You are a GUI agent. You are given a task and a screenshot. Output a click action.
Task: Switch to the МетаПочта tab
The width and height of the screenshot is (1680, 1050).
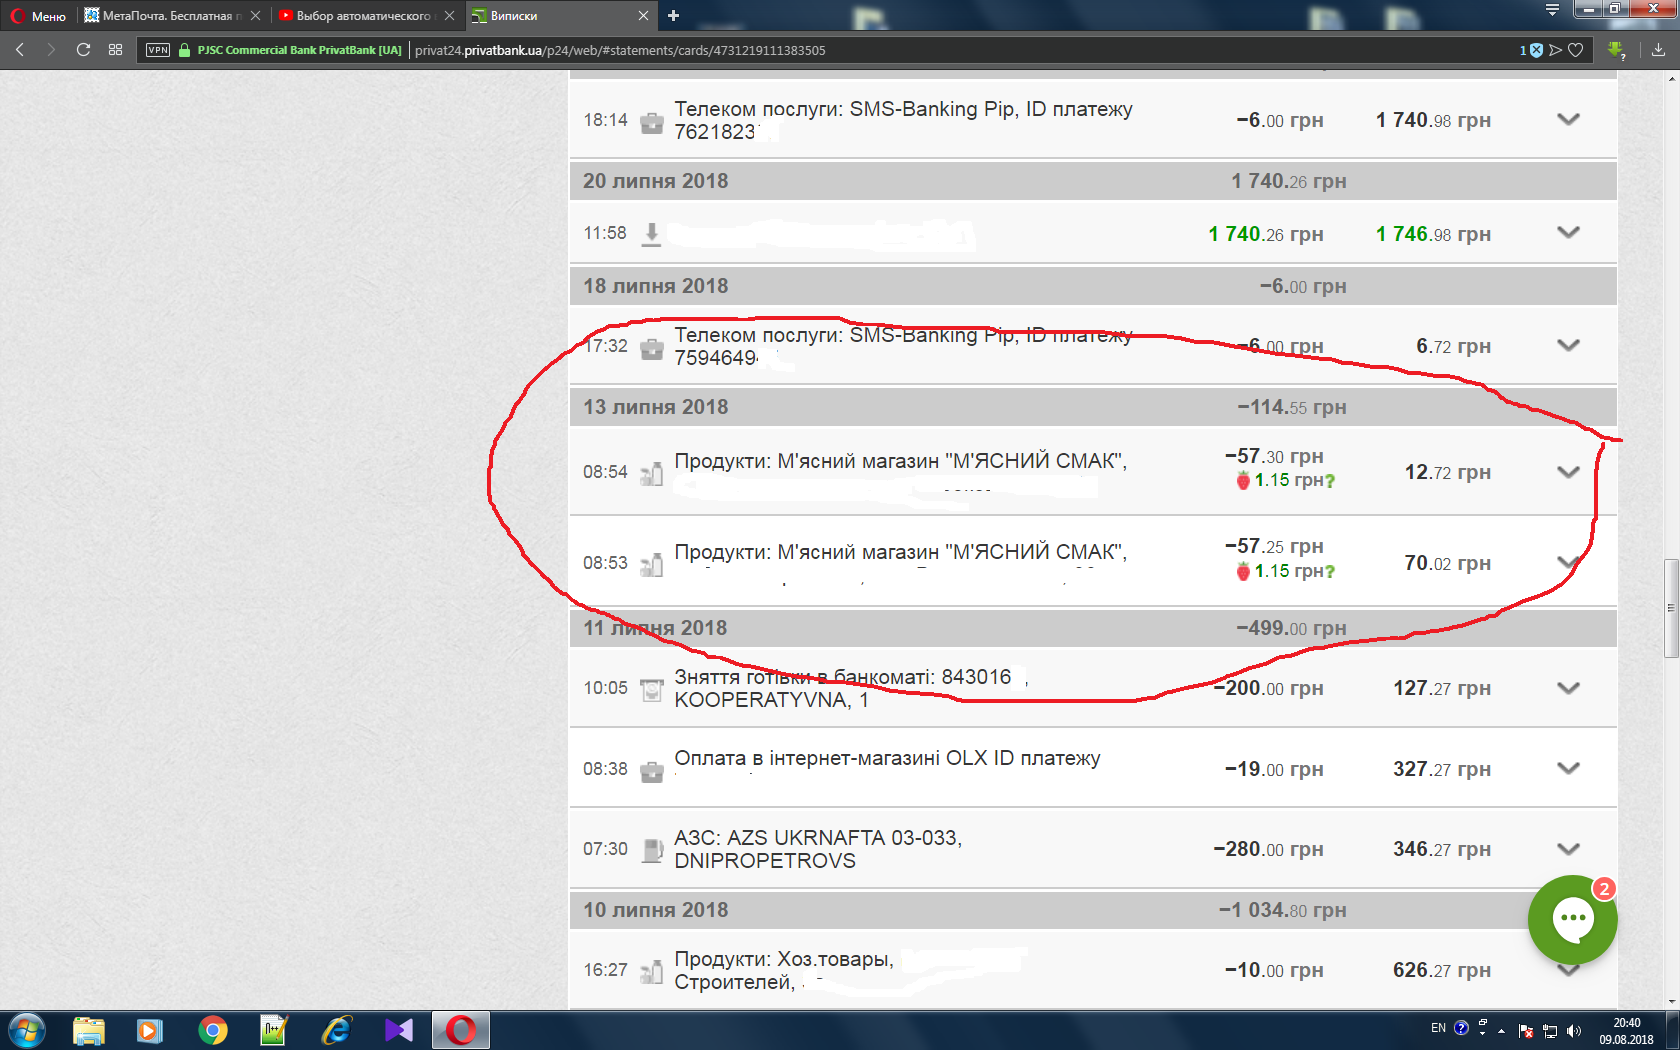pyautogui.click(x=172, y=16)
